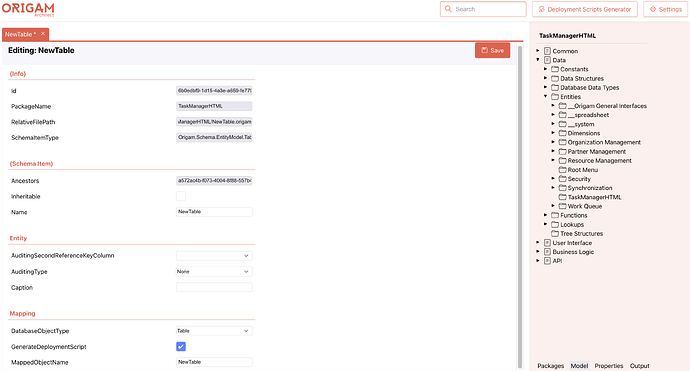
Task: Click the folder icon beside __spreadsheet
Action: point(562,115)
